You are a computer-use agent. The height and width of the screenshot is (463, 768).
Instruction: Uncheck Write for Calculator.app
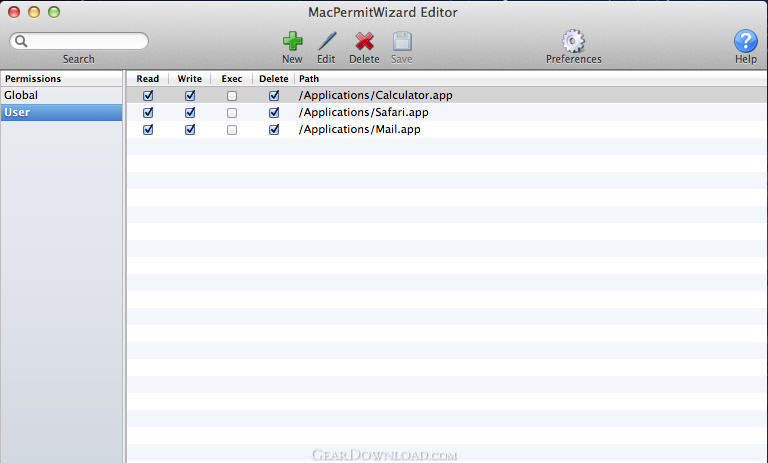(190, 96)
